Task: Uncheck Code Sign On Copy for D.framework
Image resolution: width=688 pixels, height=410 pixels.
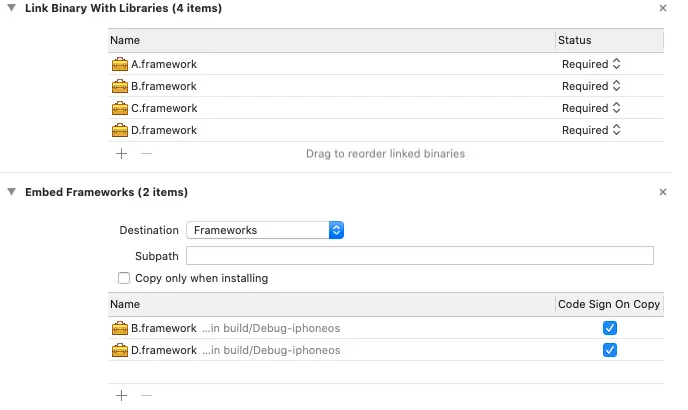Action: click(610, 350)
